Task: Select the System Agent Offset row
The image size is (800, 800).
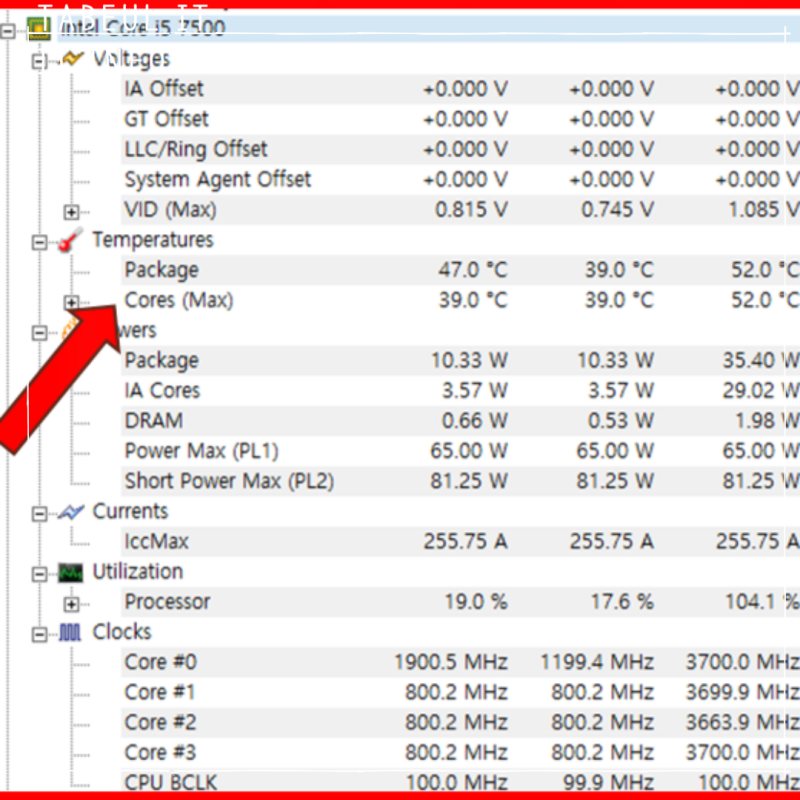Action: [459, 179]
